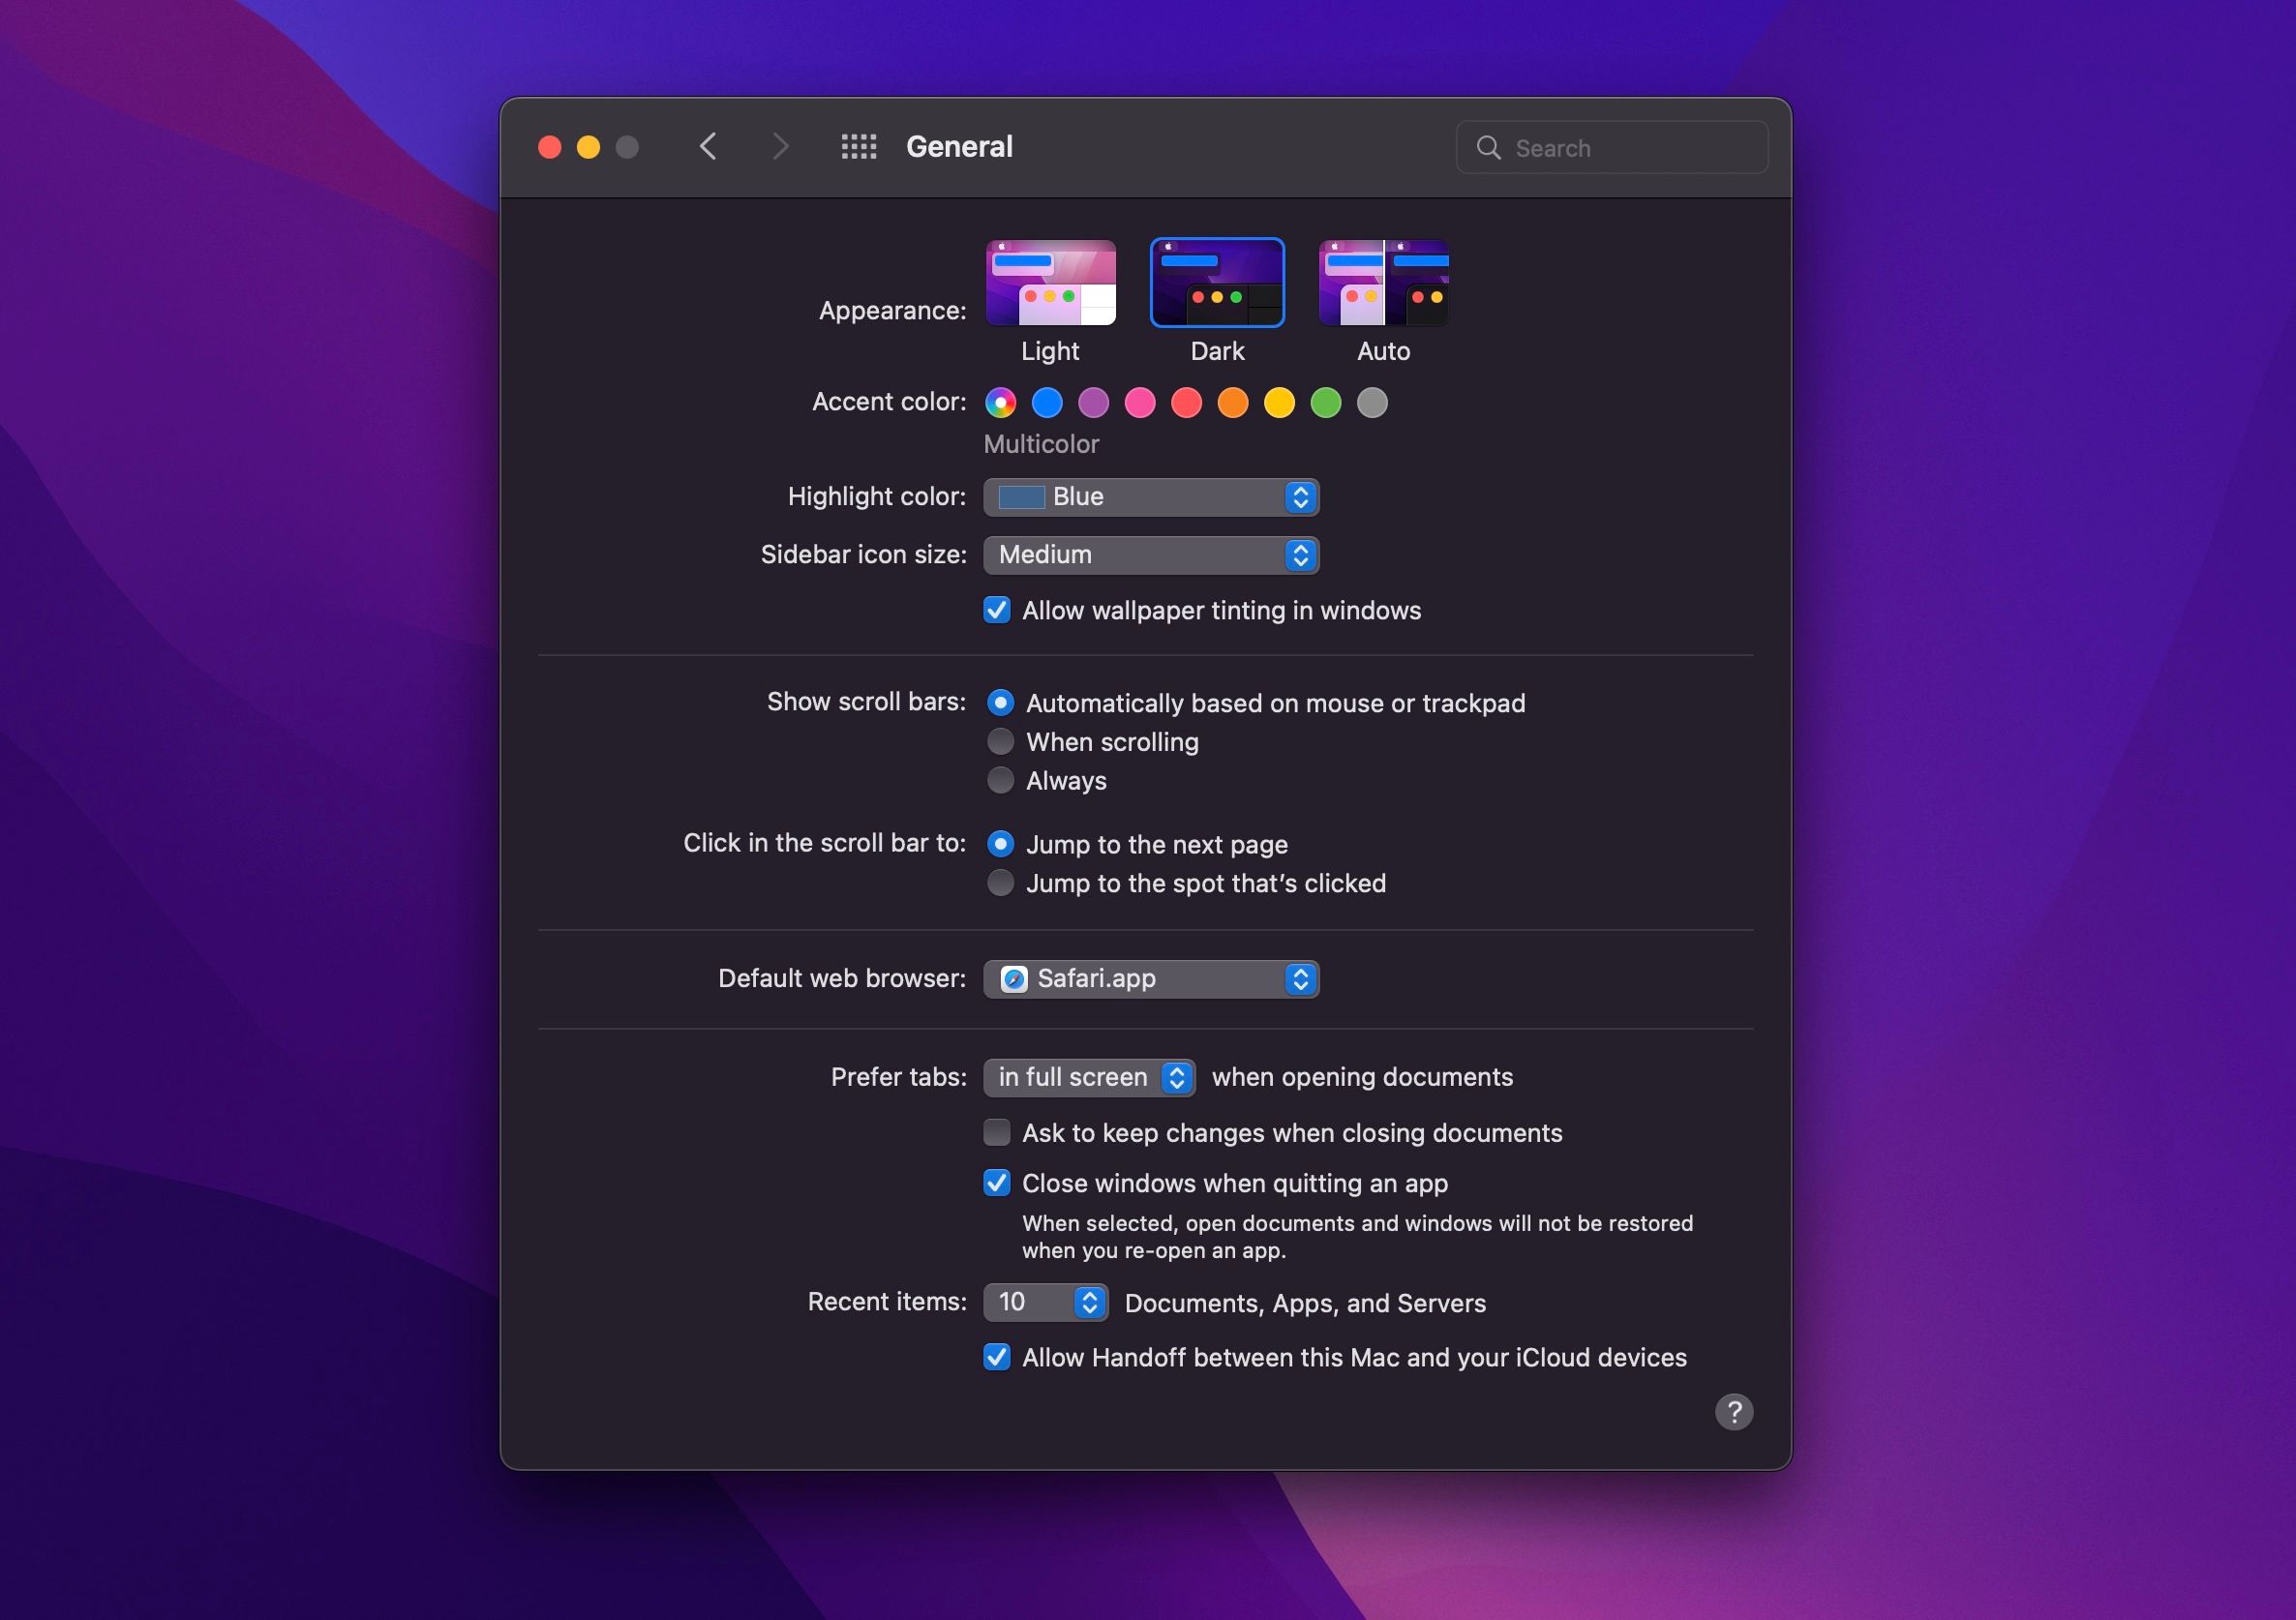This screenshot has height=1620, width=2296.
Task: Select the graphite accent color
Action: click(x=1372, y=402)
